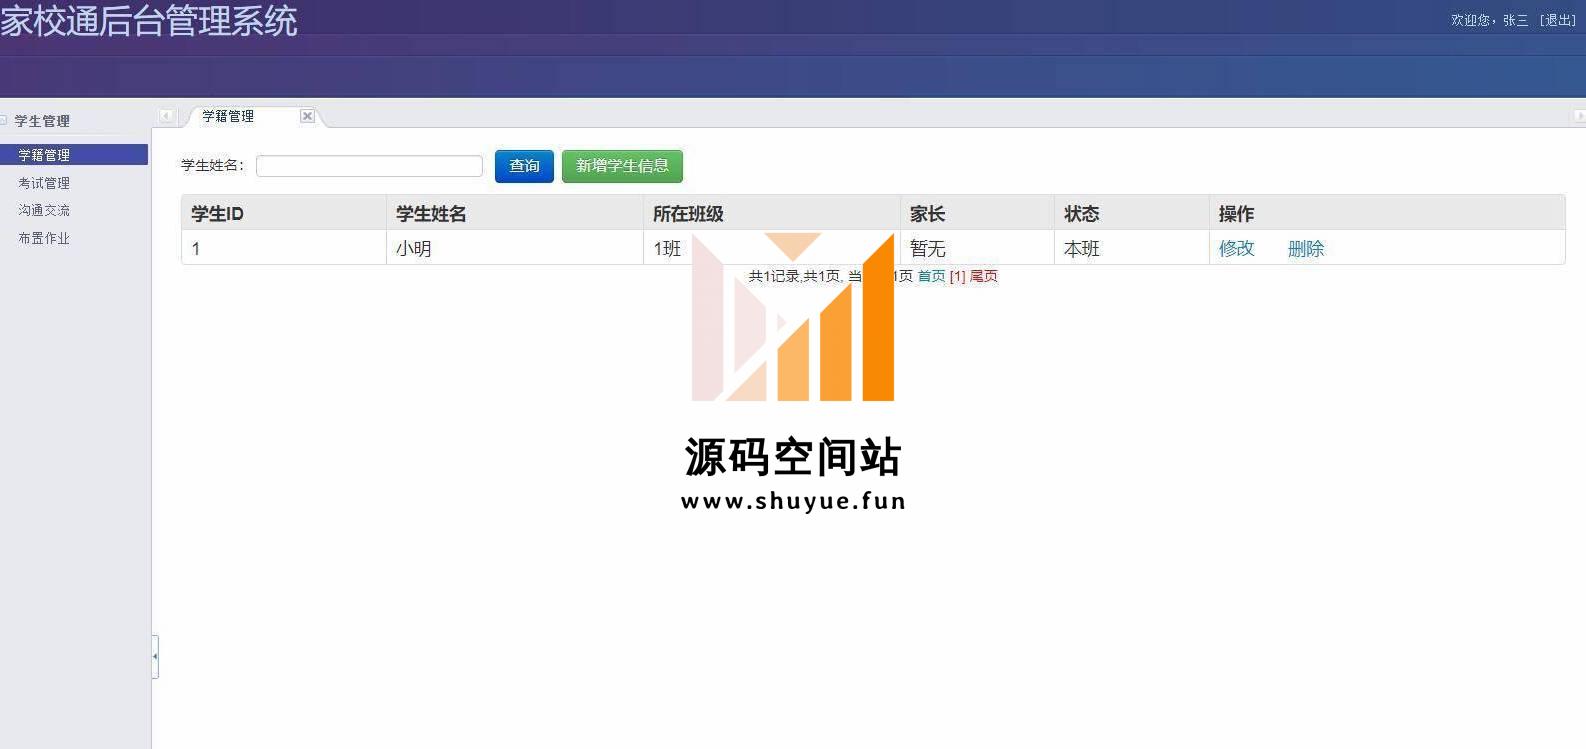
Task: Click the 欢迎您，张三 greeting text
Action: [1489, 20]
